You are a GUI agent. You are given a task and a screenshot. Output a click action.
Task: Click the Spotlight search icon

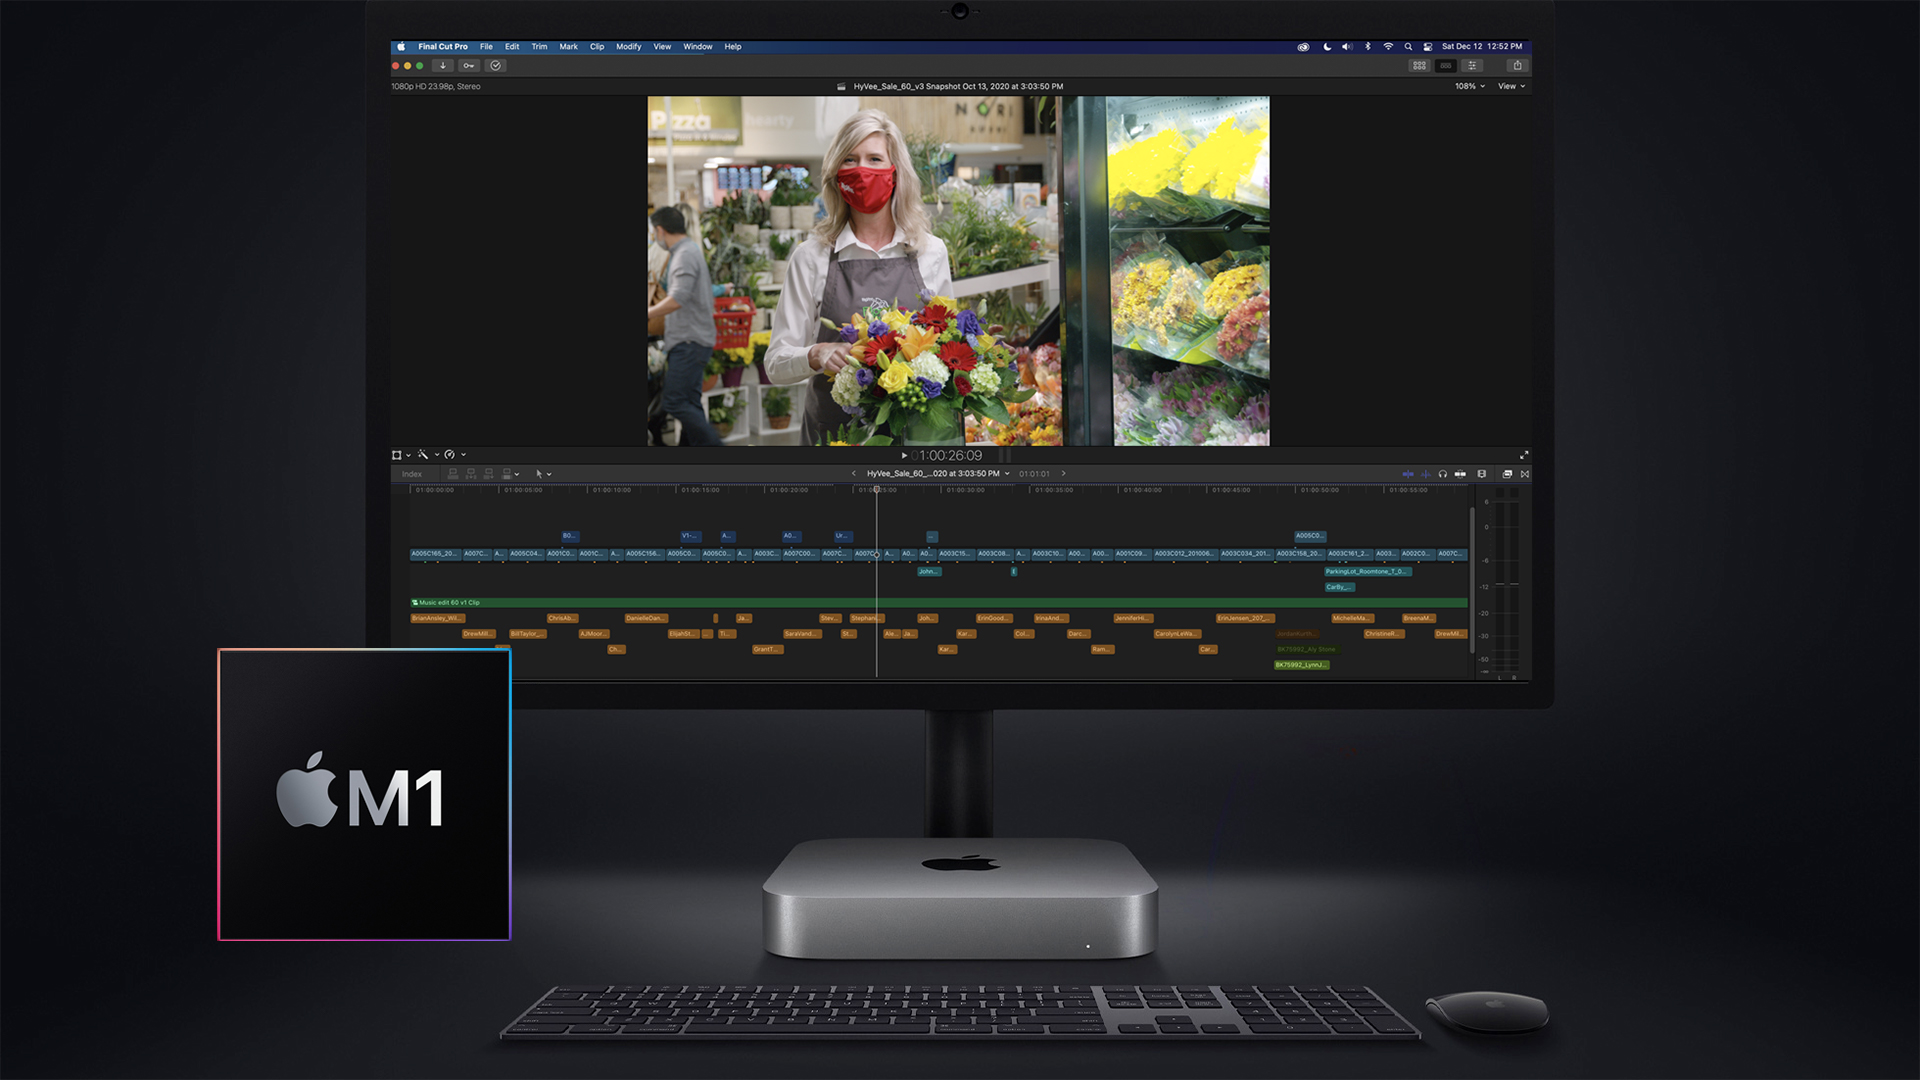point(1408,47)
